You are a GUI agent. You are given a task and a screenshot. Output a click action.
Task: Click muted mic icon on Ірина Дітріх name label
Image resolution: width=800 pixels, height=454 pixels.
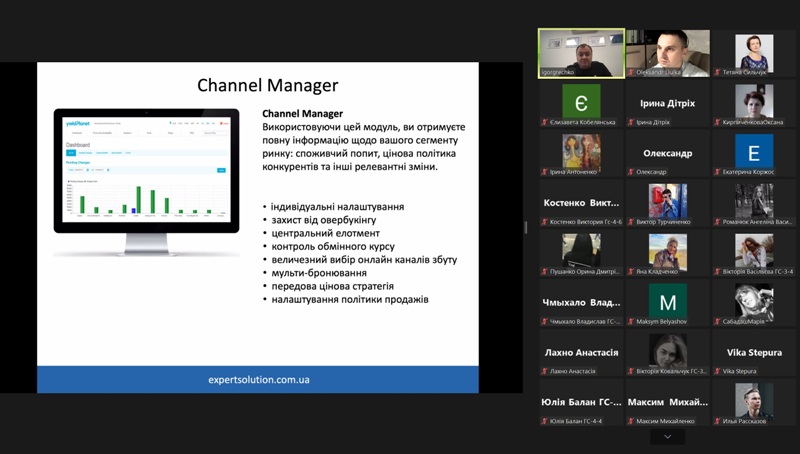tap(631, 122)
